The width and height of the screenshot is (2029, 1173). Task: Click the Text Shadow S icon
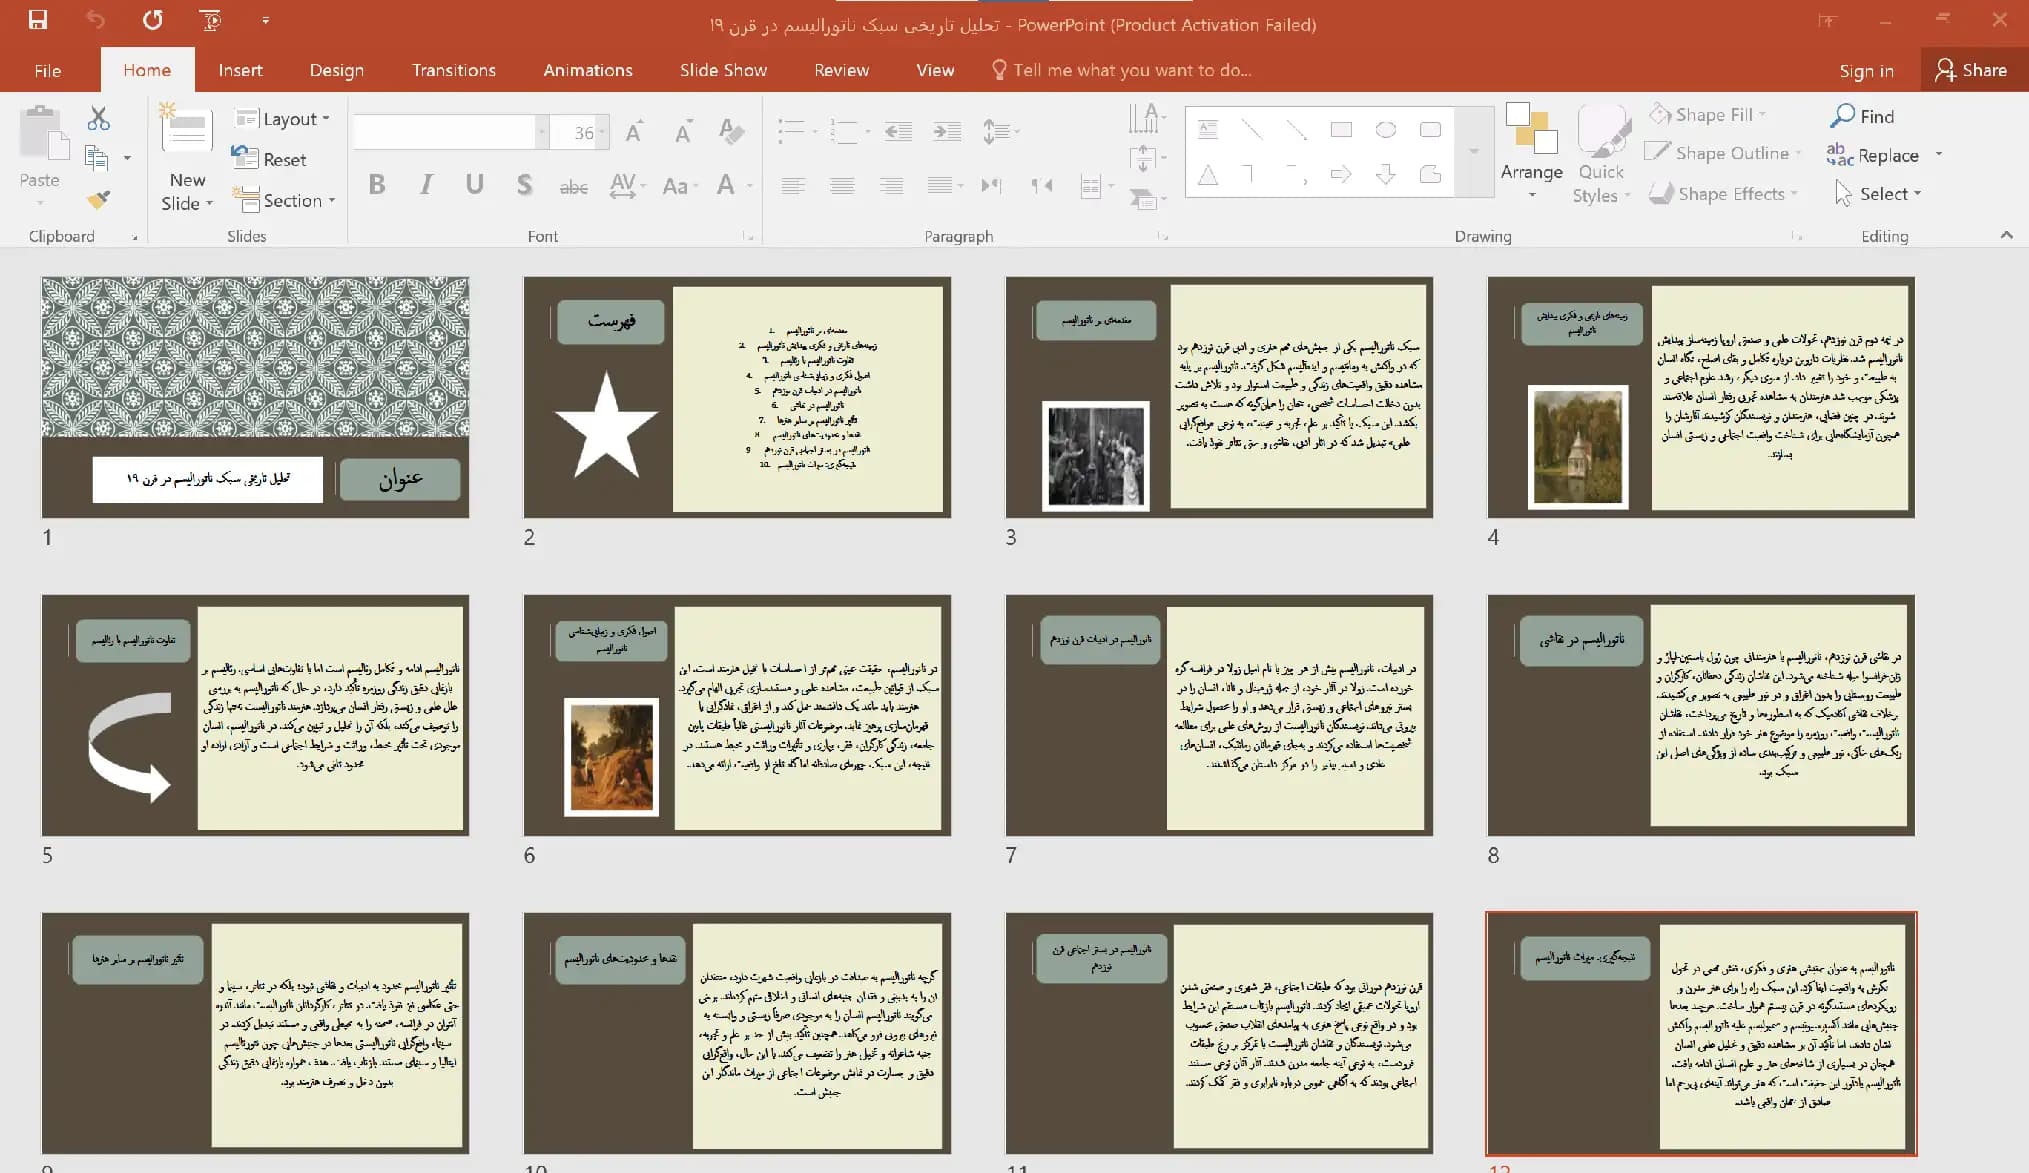pos(524,185)
